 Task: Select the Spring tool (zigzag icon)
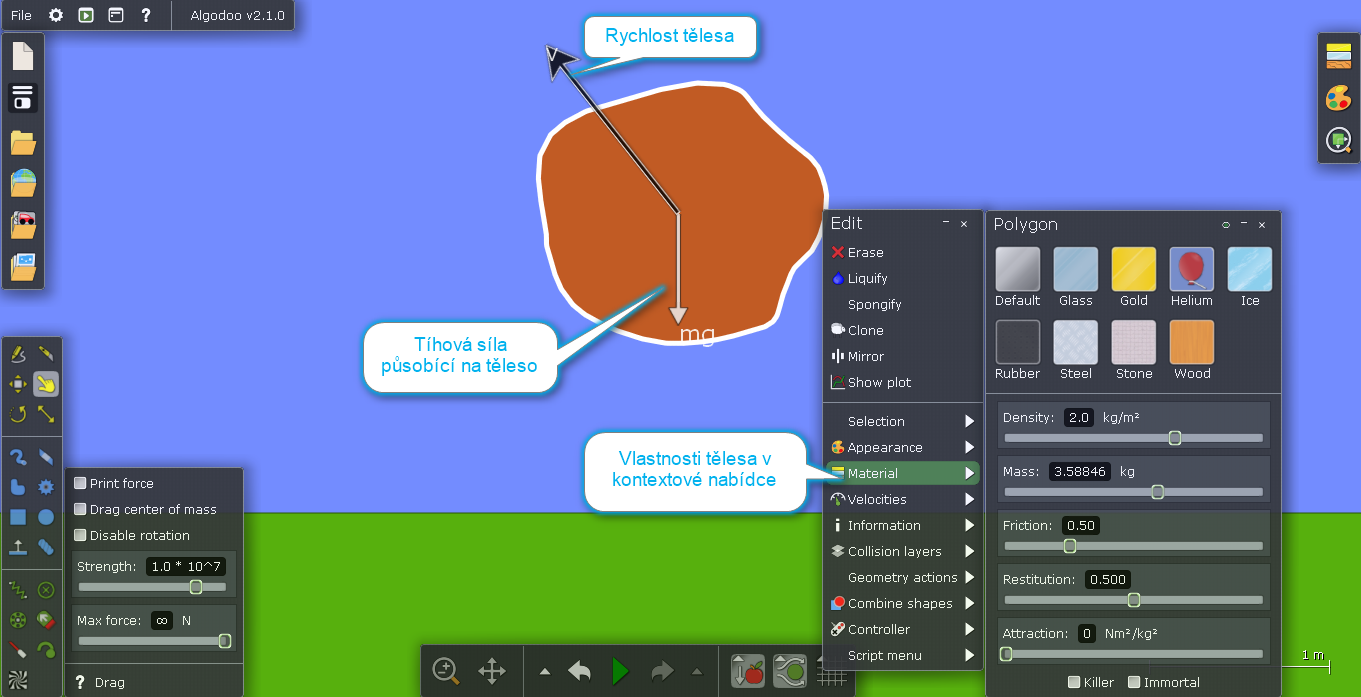click(18, 590)
